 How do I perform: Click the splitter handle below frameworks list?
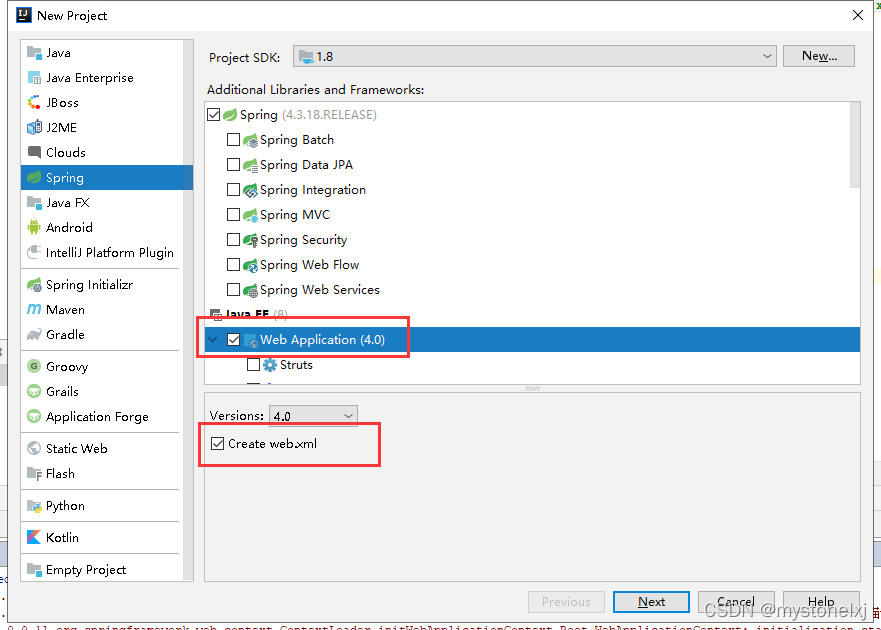tap(533, 388)
